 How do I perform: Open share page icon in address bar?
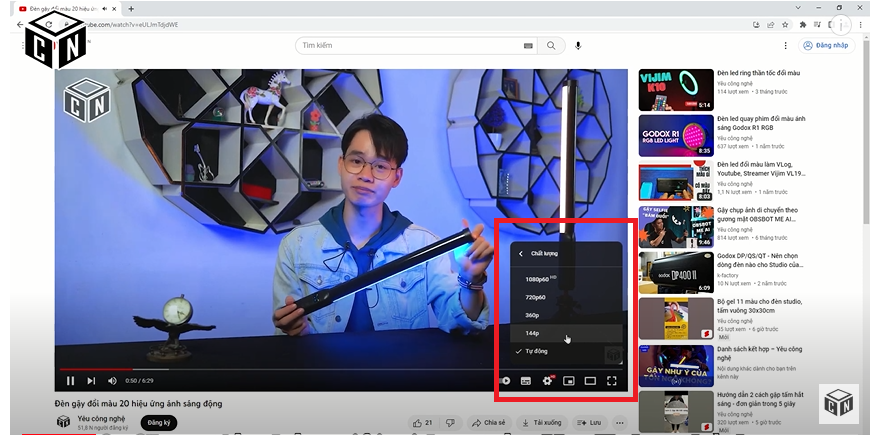[771, 24]
